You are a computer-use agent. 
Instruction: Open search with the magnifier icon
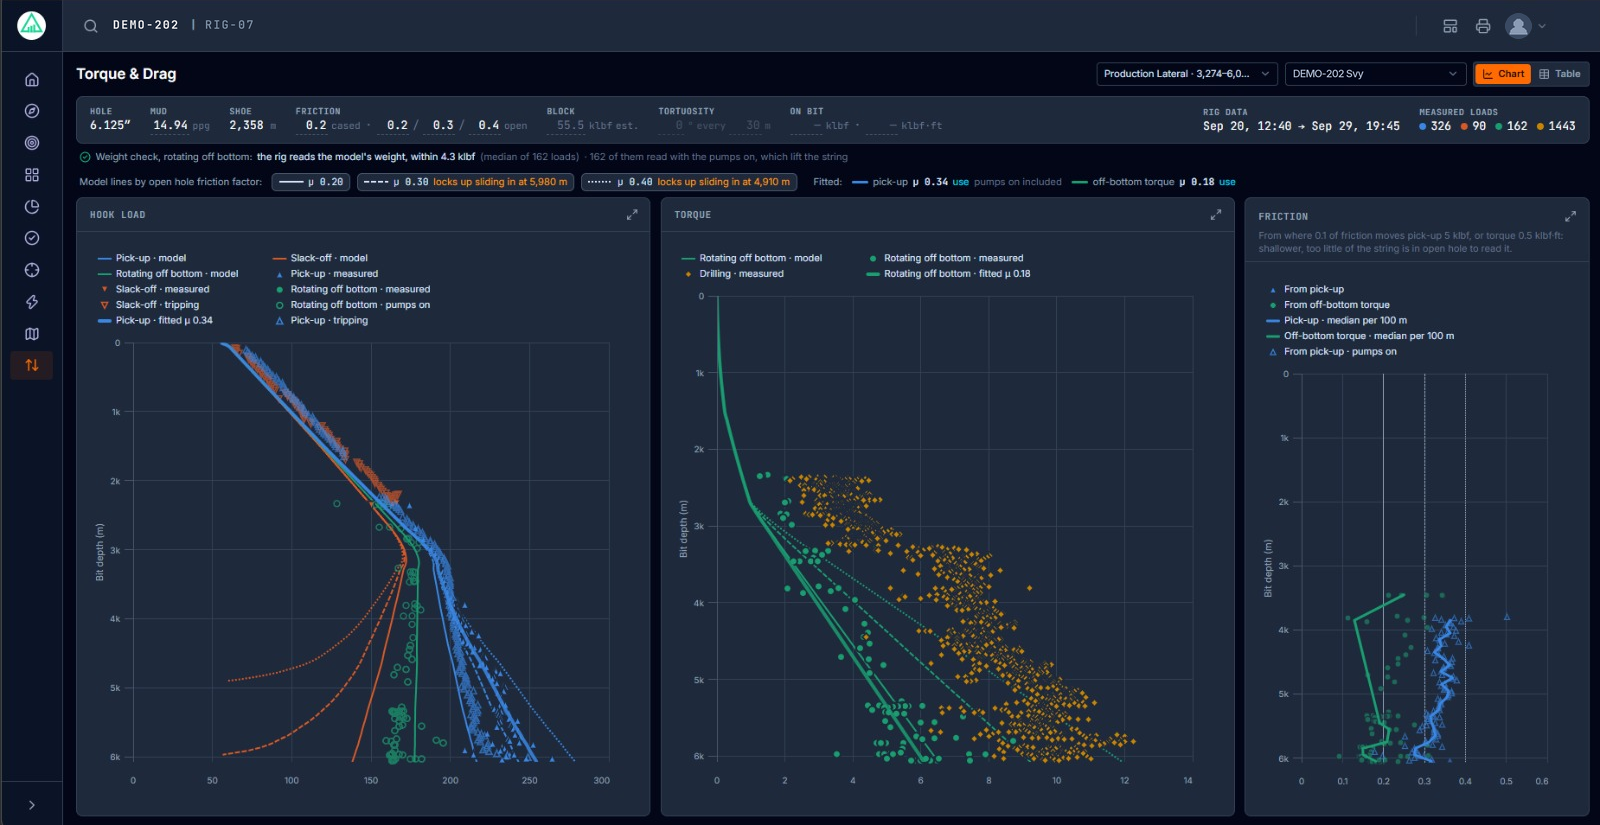pyautogui.click(x=91, y=26)
